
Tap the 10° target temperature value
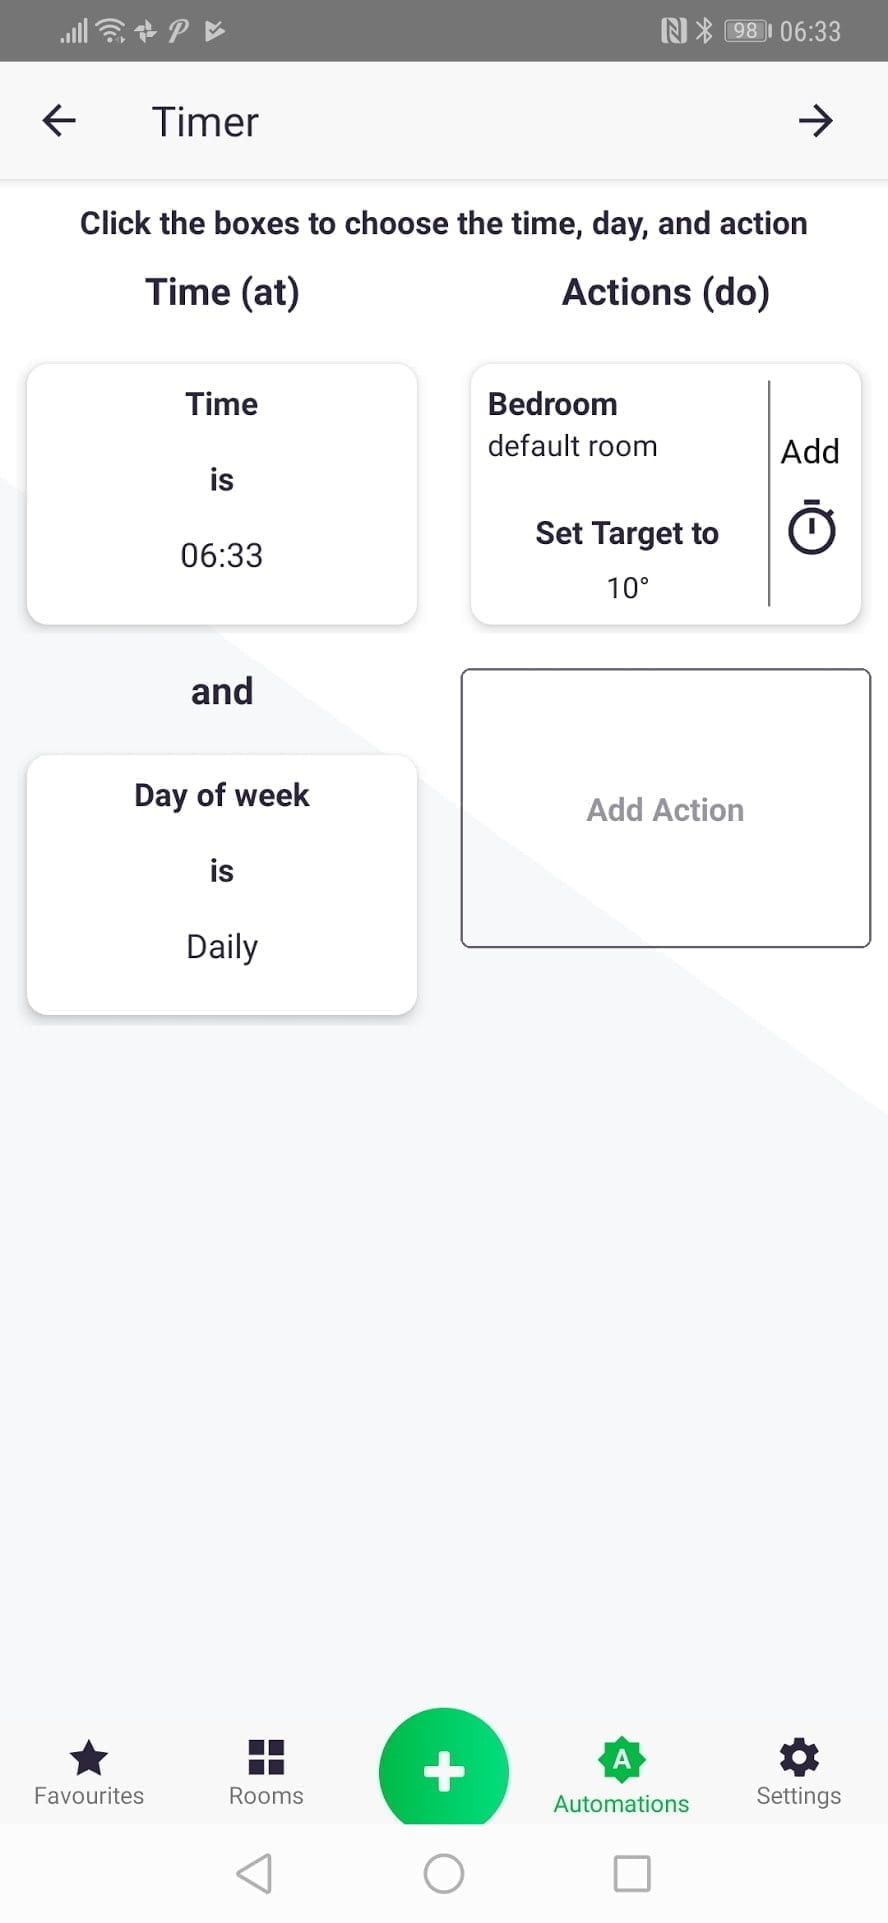click(628, 587)
